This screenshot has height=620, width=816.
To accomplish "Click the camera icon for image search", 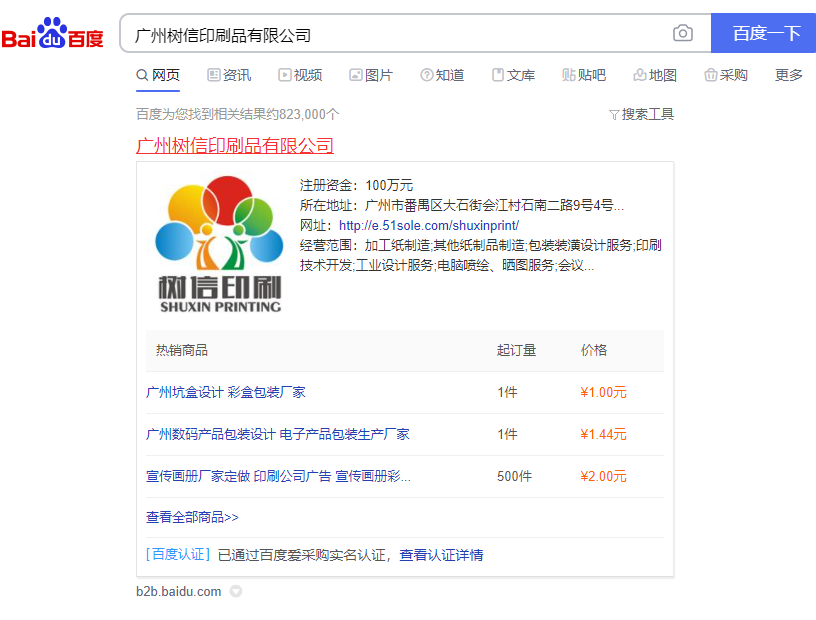I will (682, 33).
